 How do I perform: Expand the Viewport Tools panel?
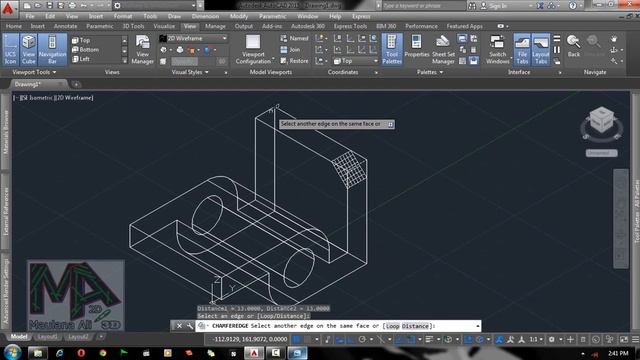[34, 72]
